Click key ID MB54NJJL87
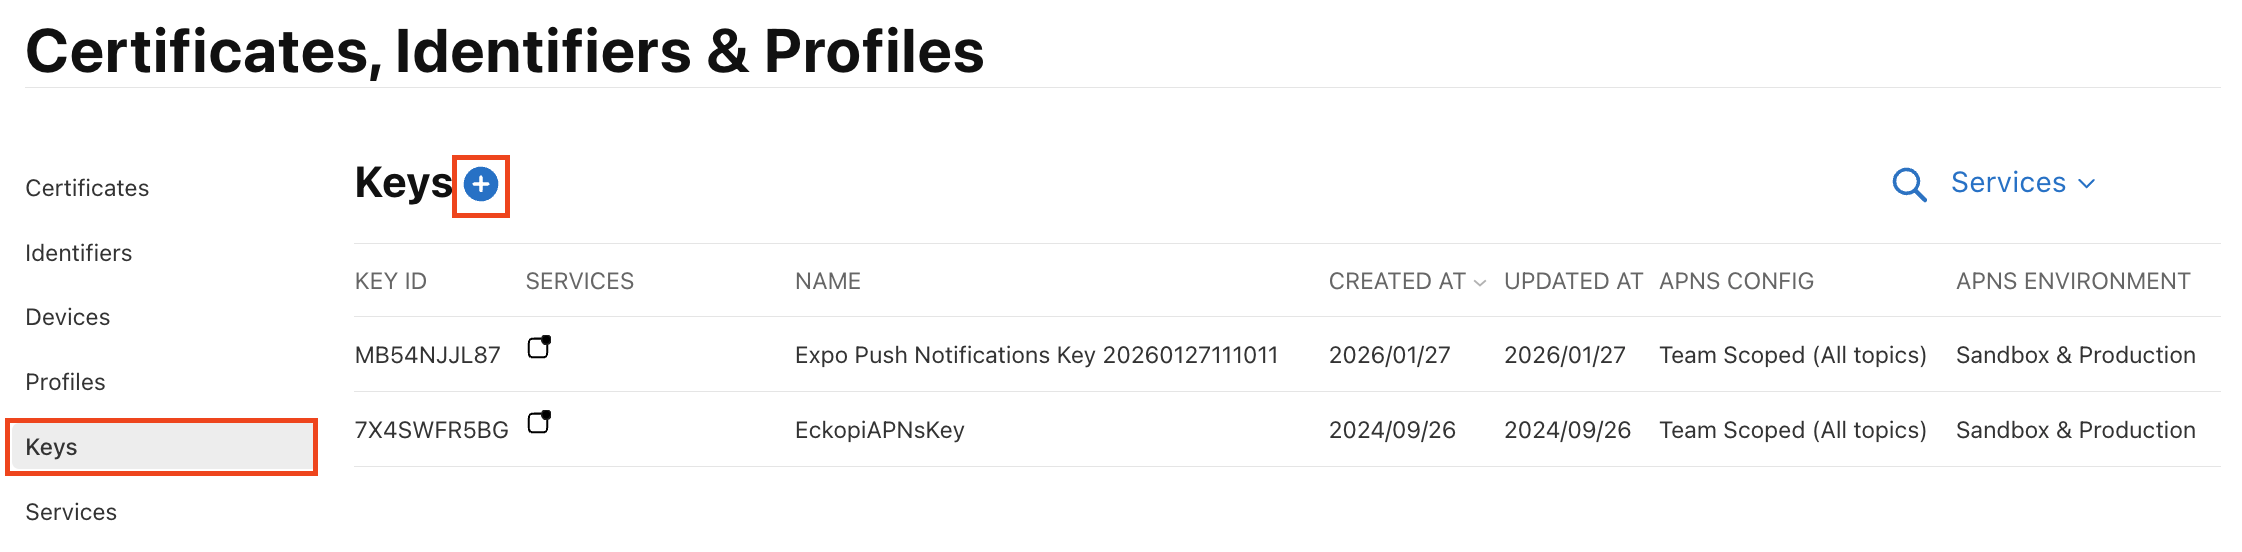This screenshot has height=552, width=2242. (427, 355)
